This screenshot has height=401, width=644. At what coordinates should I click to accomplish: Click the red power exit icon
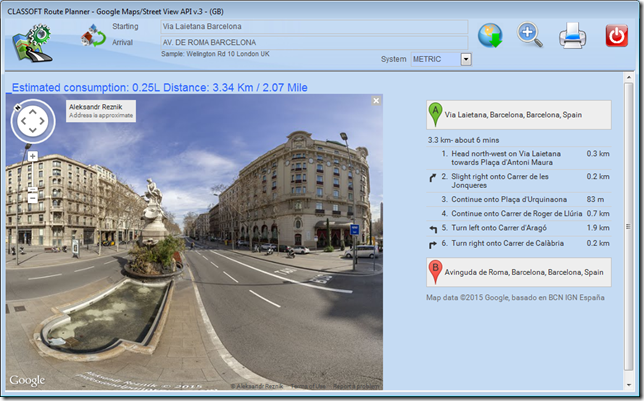tap(616, 36)
